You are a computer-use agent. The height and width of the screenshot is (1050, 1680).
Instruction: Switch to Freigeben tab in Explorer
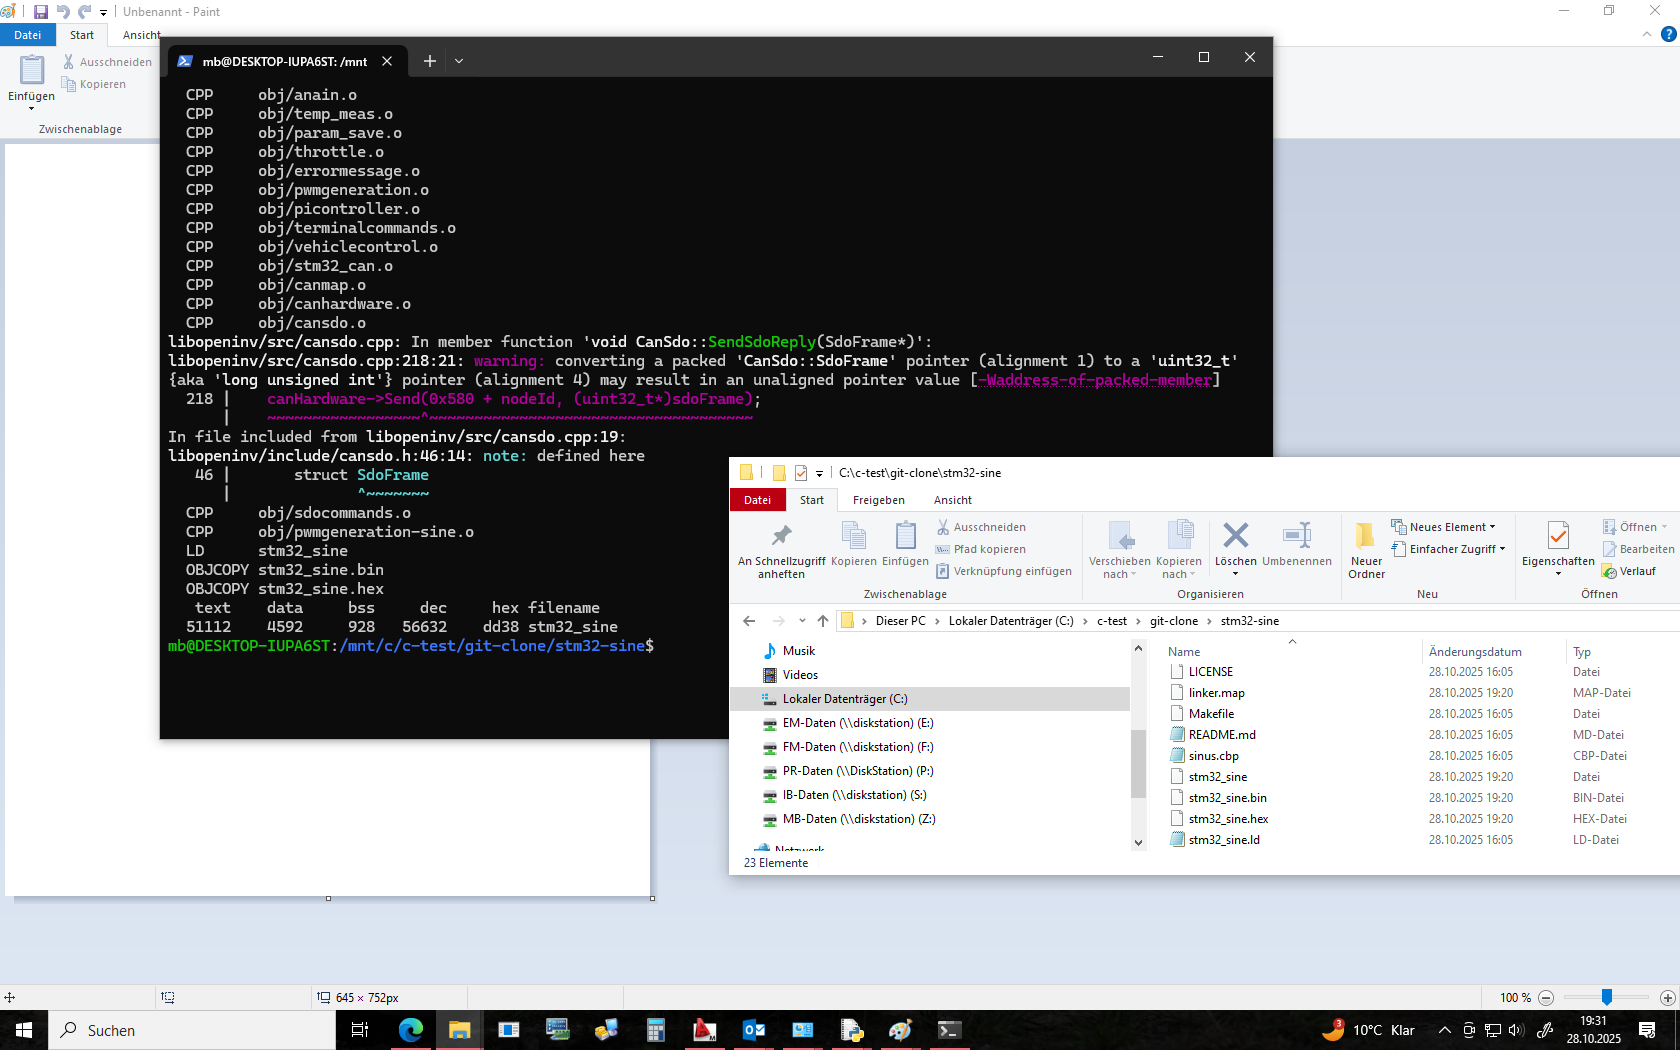coord(878,500)
